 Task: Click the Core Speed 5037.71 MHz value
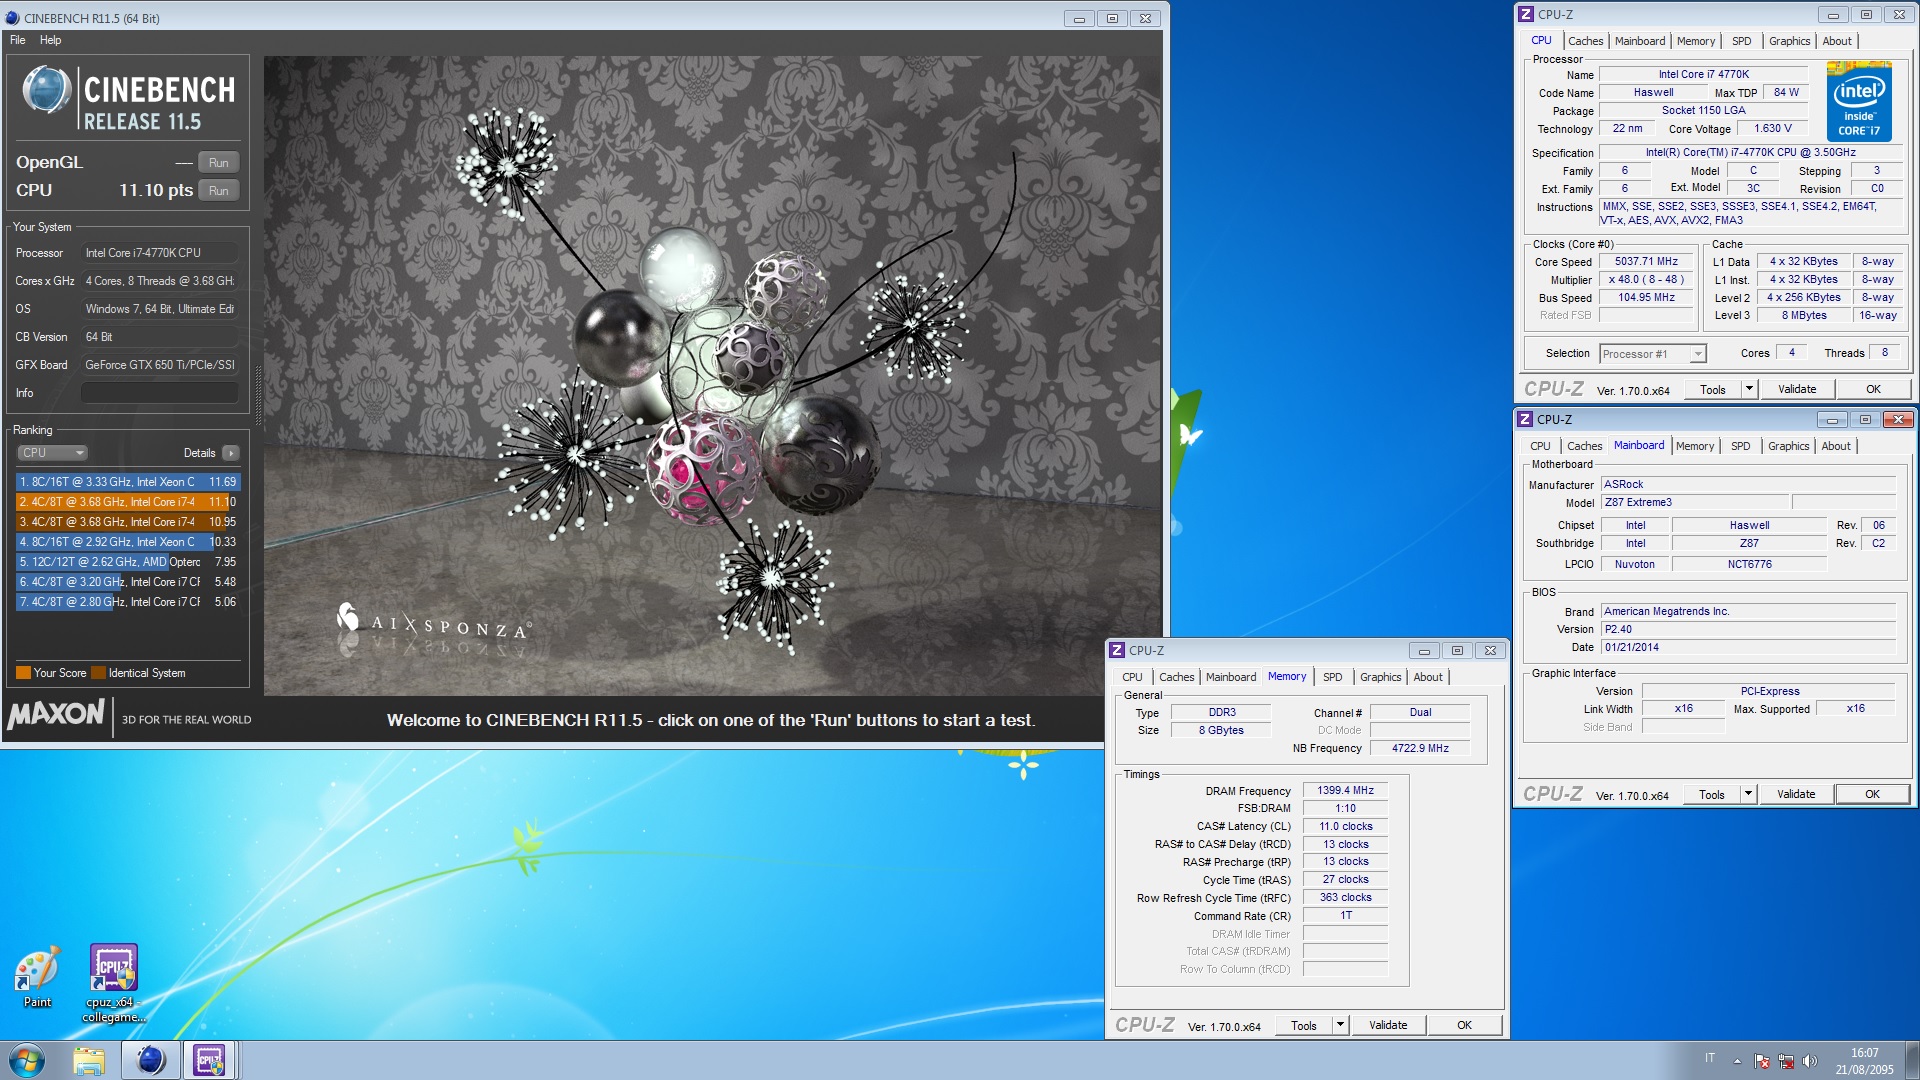[1646, 262]
